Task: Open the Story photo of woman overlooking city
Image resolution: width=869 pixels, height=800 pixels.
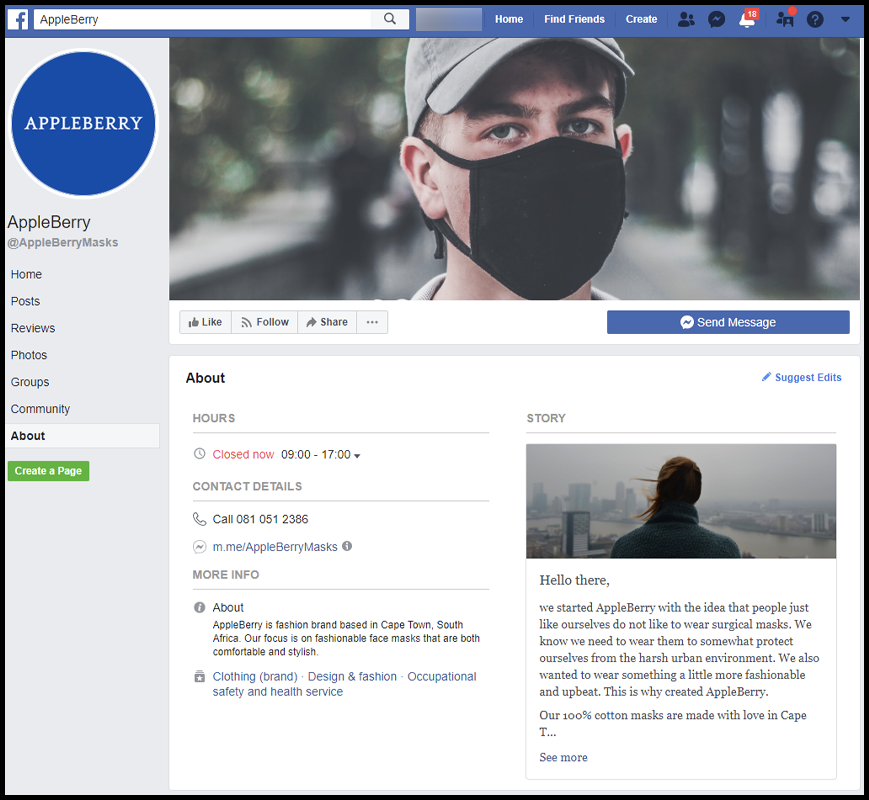Action: tap(681, 501)
